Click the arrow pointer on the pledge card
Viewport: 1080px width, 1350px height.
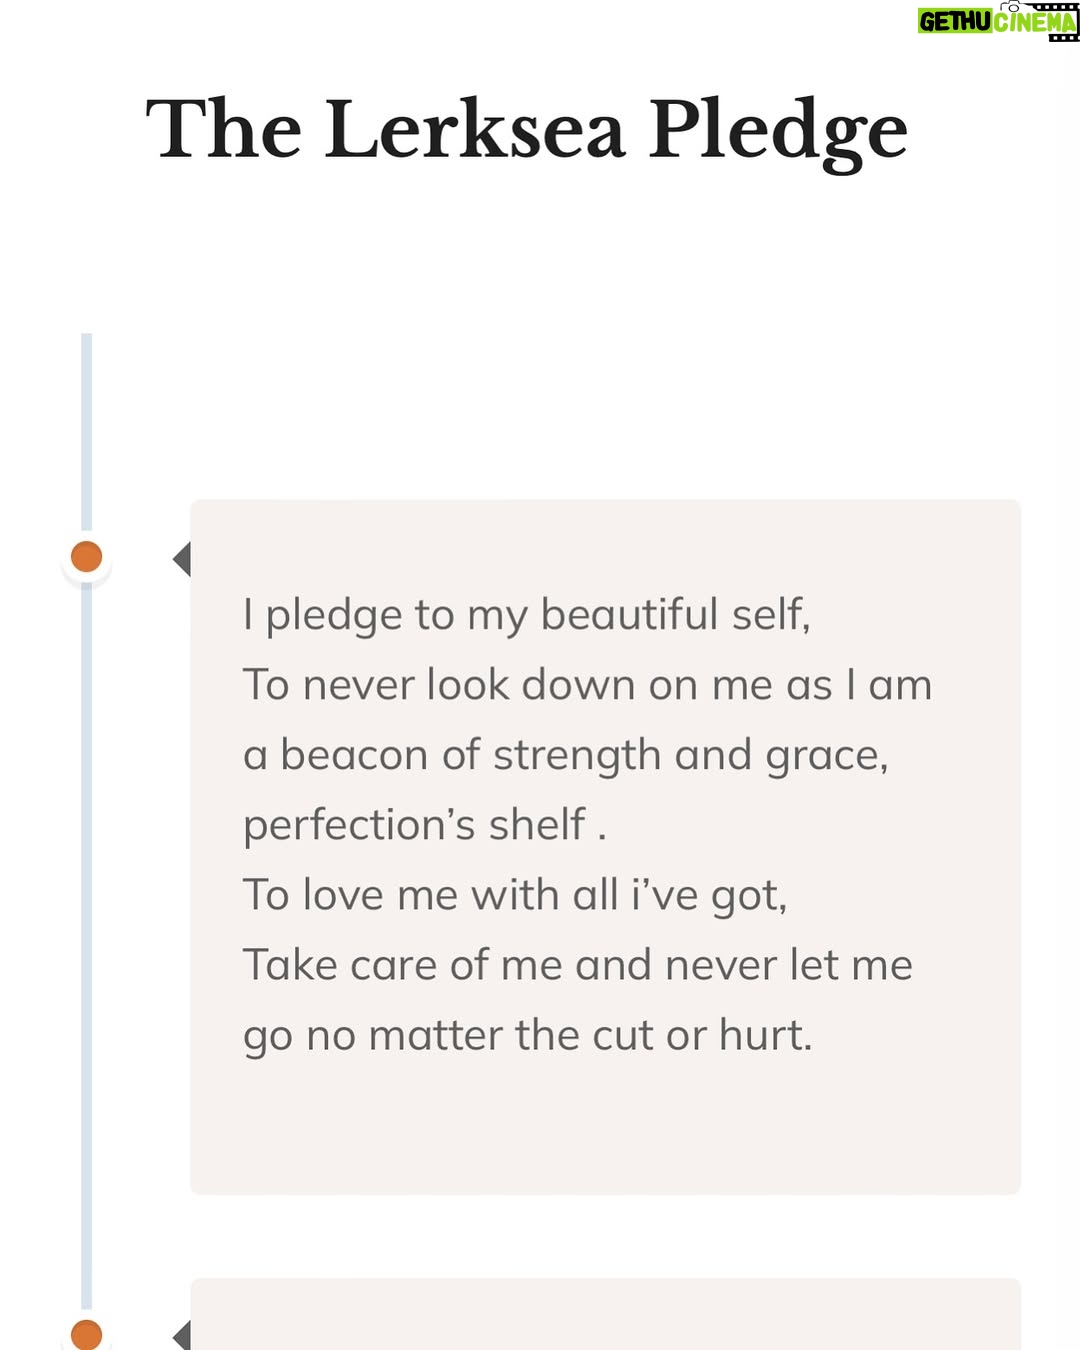coord(181,559)
